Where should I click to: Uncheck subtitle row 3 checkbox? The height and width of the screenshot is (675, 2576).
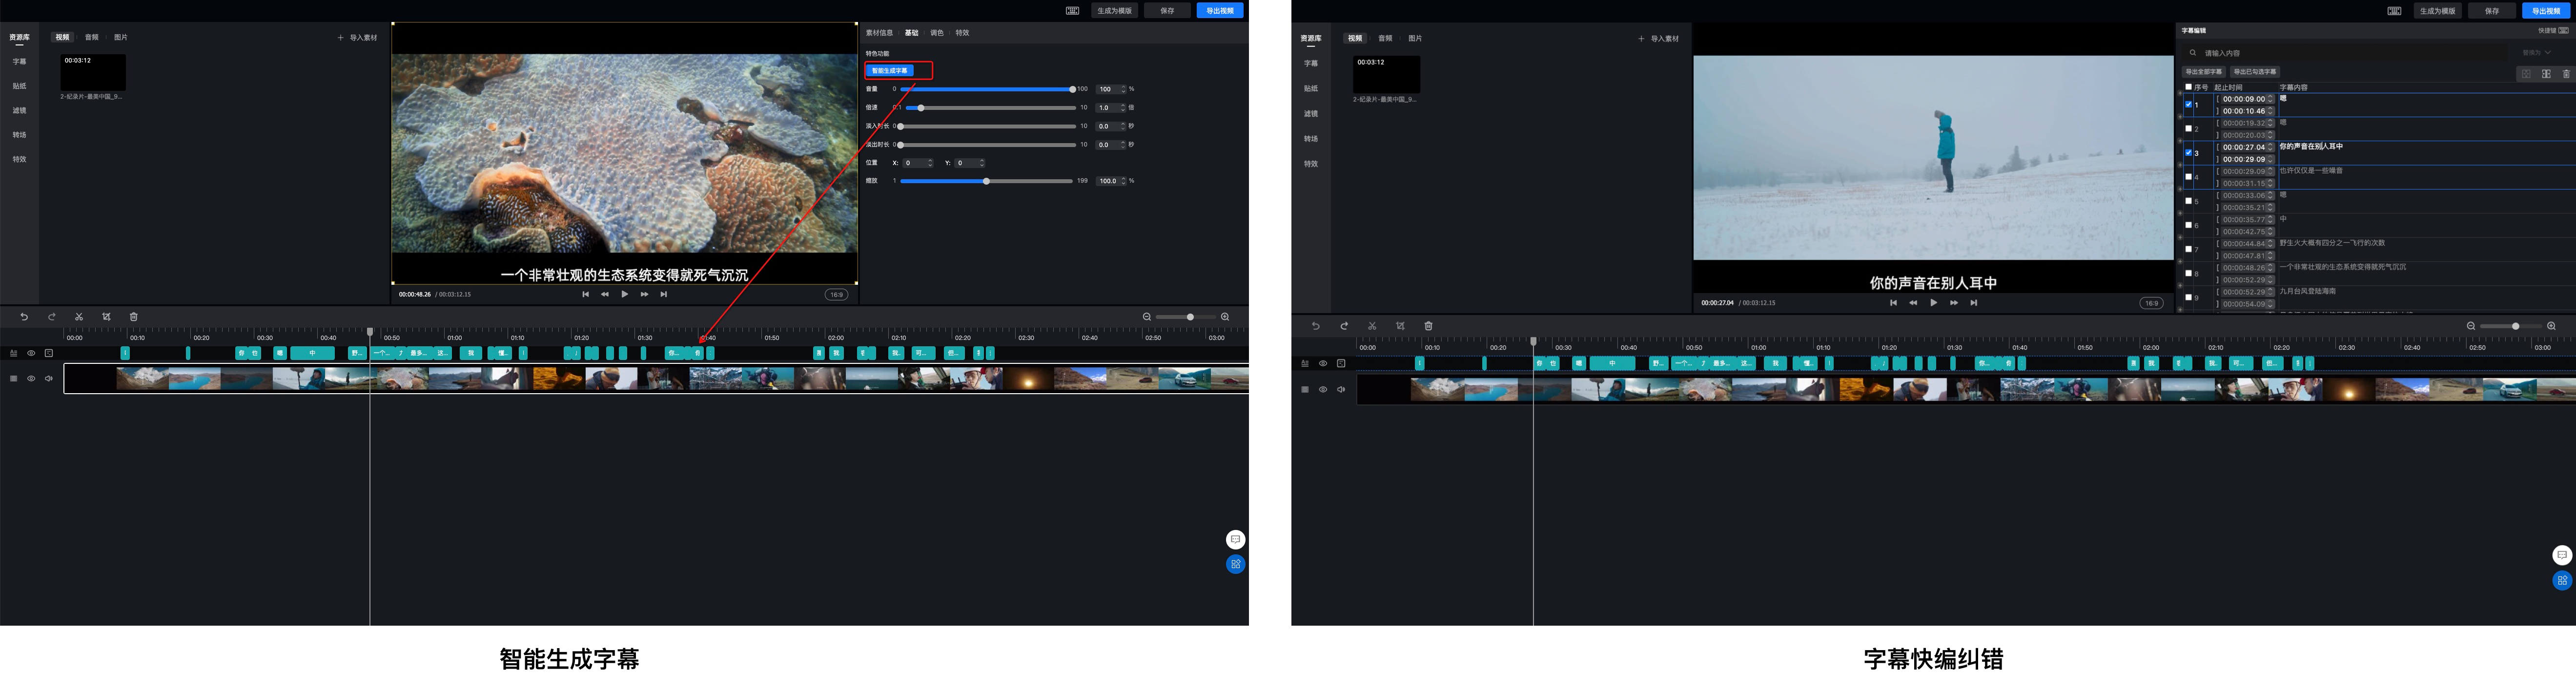[2188, 152]
